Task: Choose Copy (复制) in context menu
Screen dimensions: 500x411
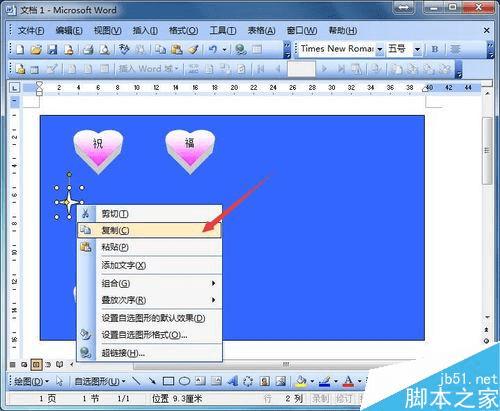Action: pyautogui.click(x=149, y=230)
